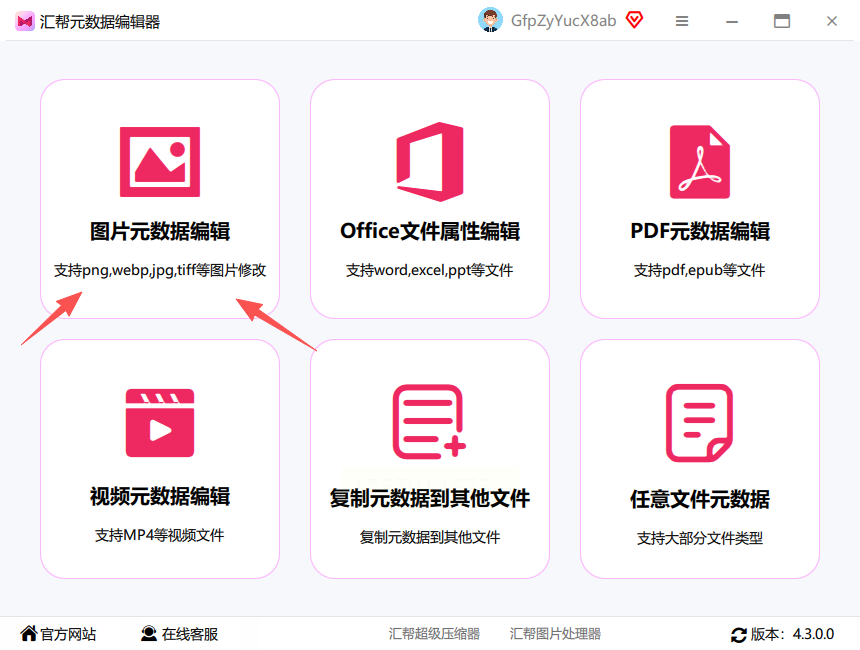This screenshot has height=650, width=860.
Task: Open the hamburger menu icon
Action: pos(682,21)
